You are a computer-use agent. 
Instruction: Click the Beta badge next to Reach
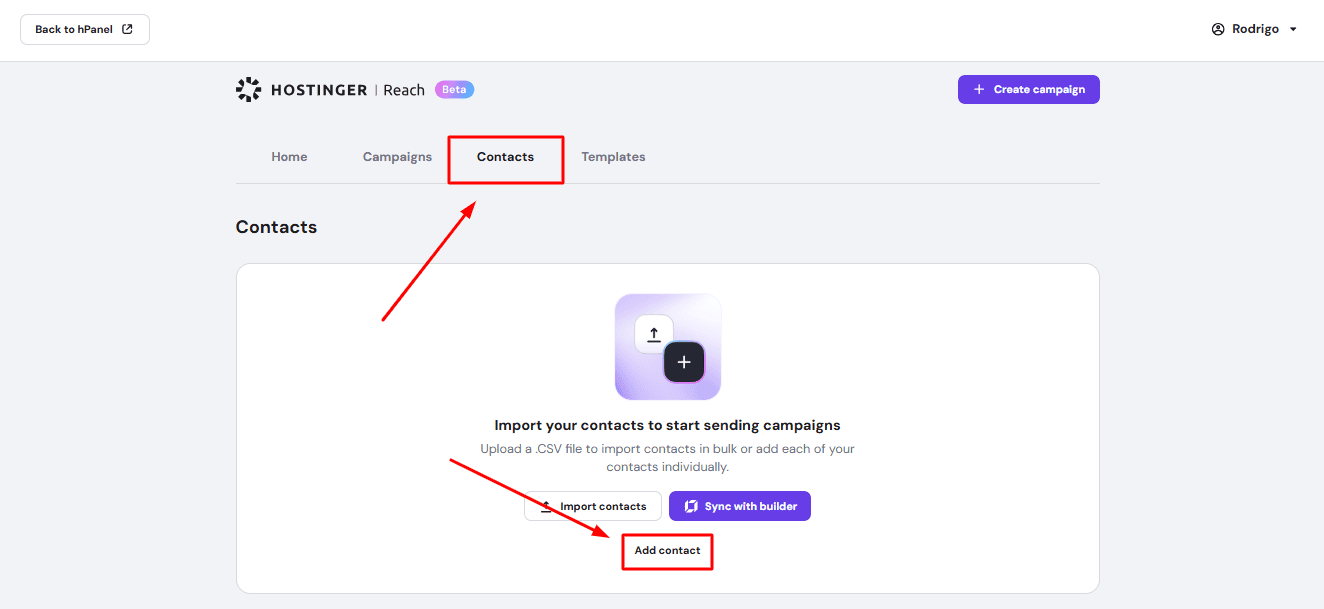coord(454,90)
